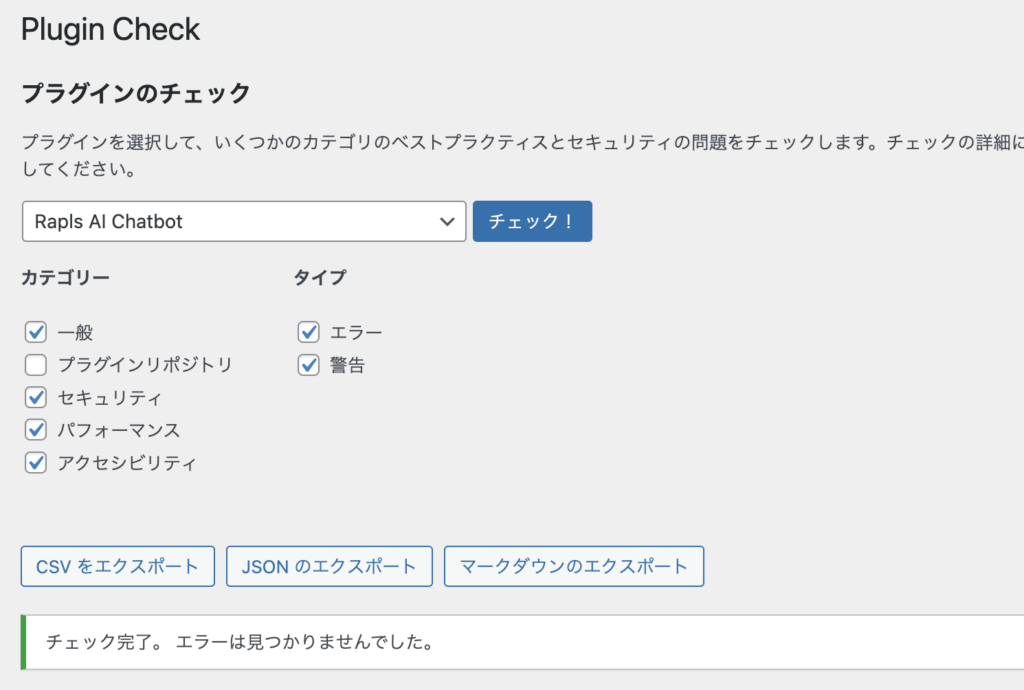This screenshot has height=690, width=1024.
Task: Uncheck the パフォーマンス category
Action: (35, 430)
